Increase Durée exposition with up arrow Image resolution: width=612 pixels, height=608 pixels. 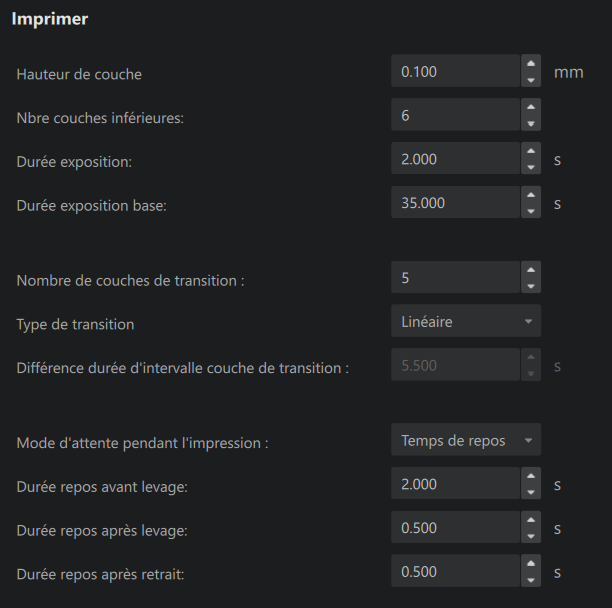pyautogui.click(x=531, y=150)
